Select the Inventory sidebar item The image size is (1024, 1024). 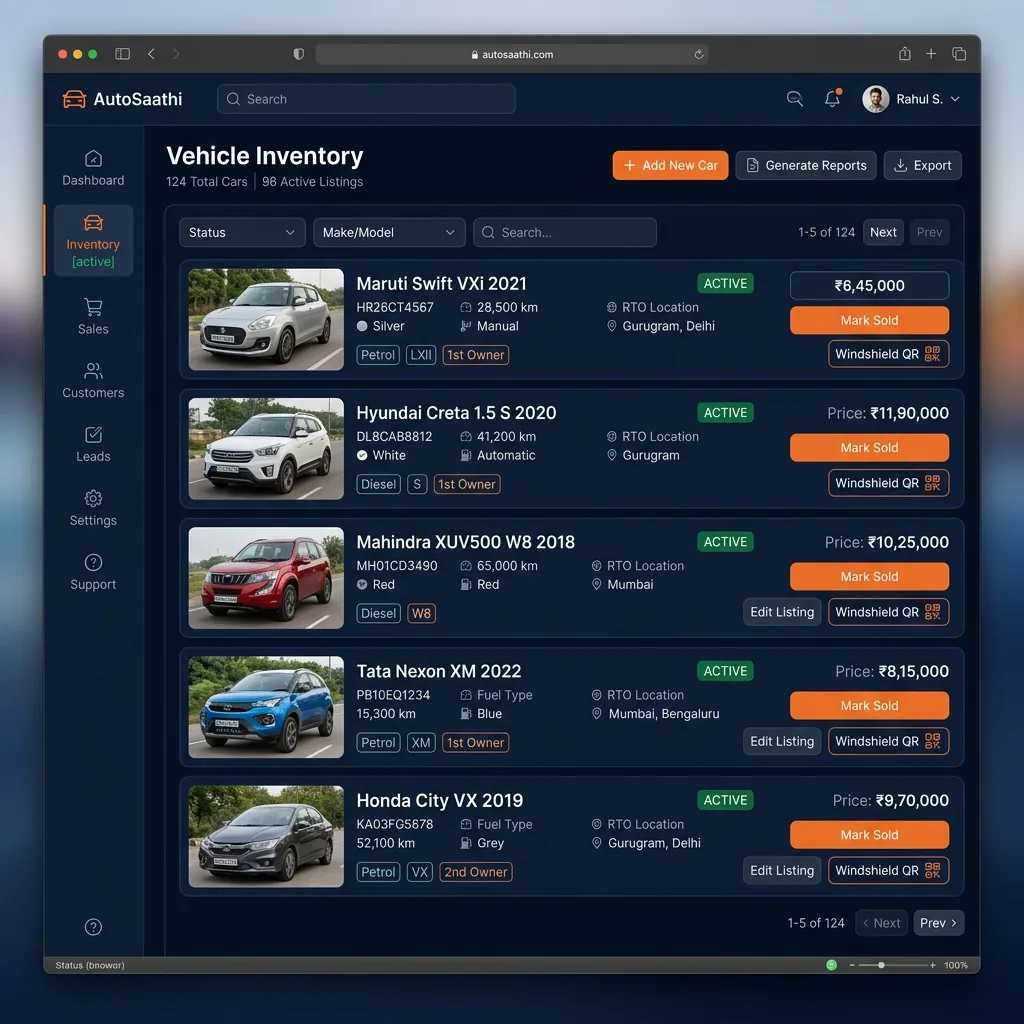coord(93,240)
